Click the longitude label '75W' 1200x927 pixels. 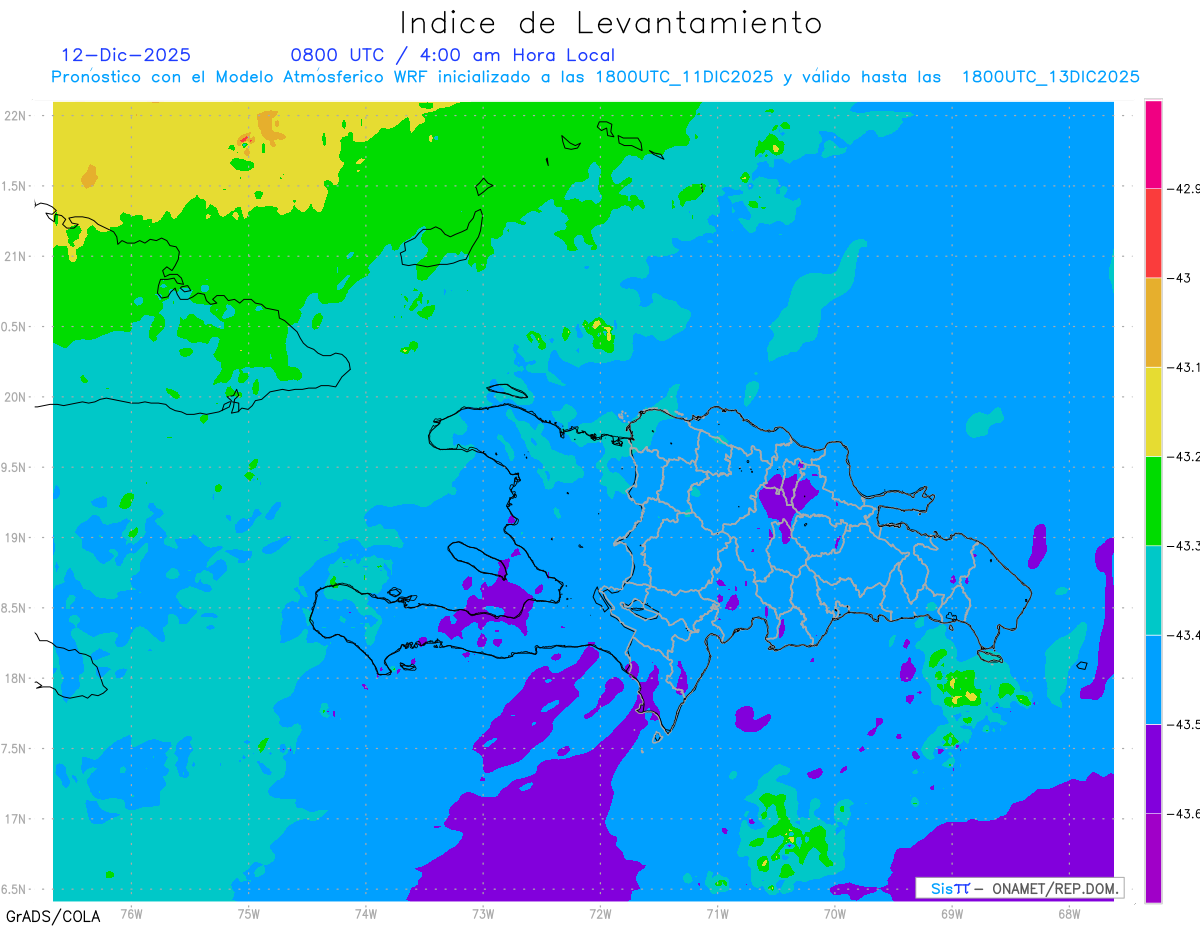(249, 913)
